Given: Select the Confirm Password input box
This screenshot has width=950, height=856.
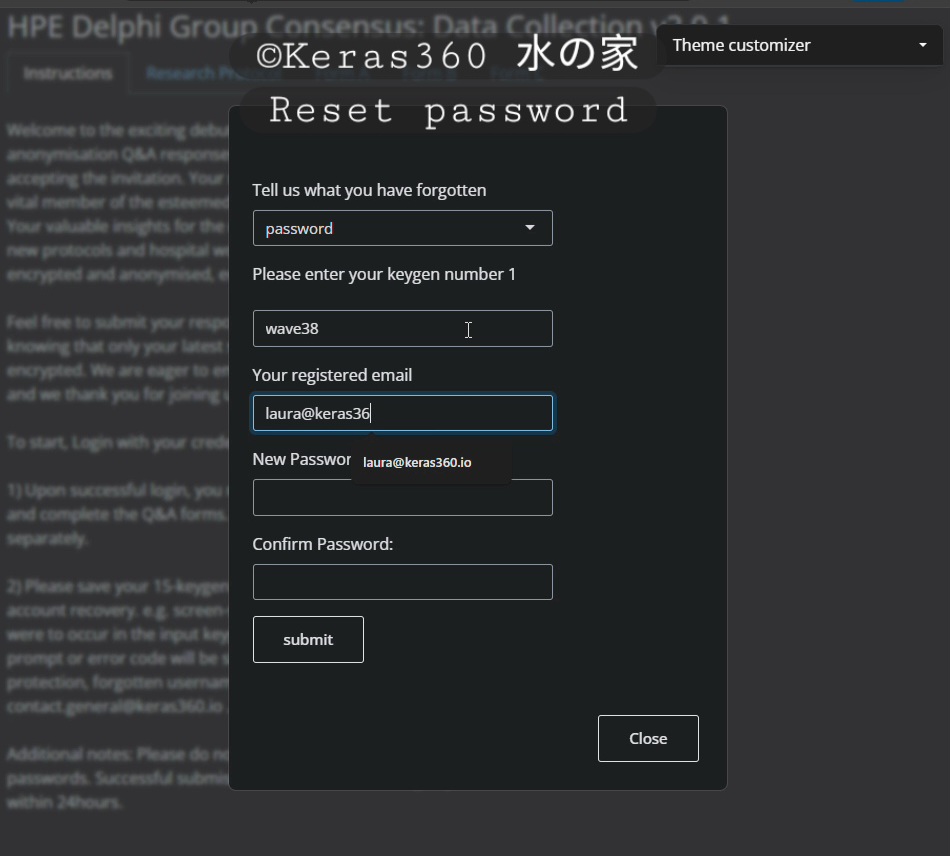Looking at the screenshot, I should 402,582.
